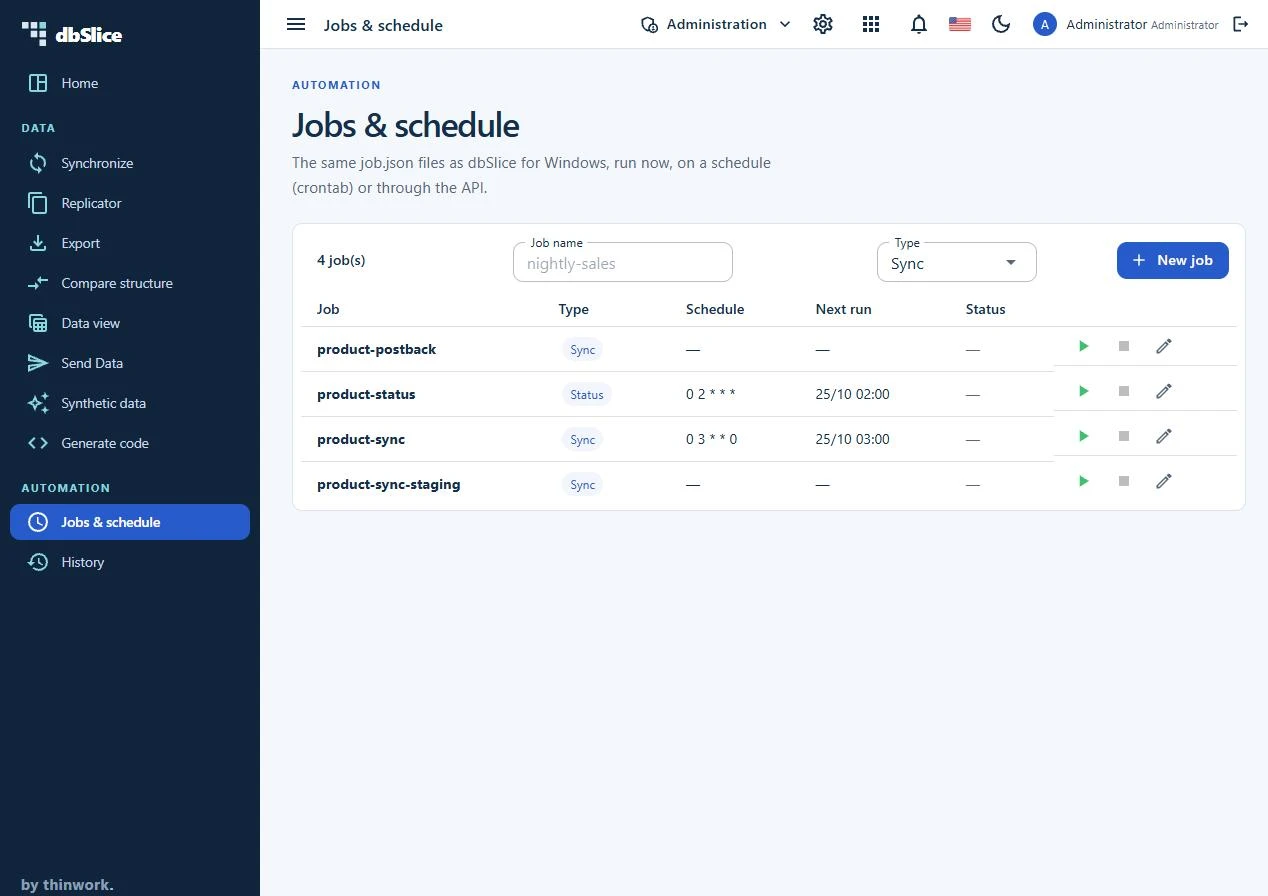1268x896 pixels.
Task: Click the product-sync job name
Action: [x=361, y=439]
